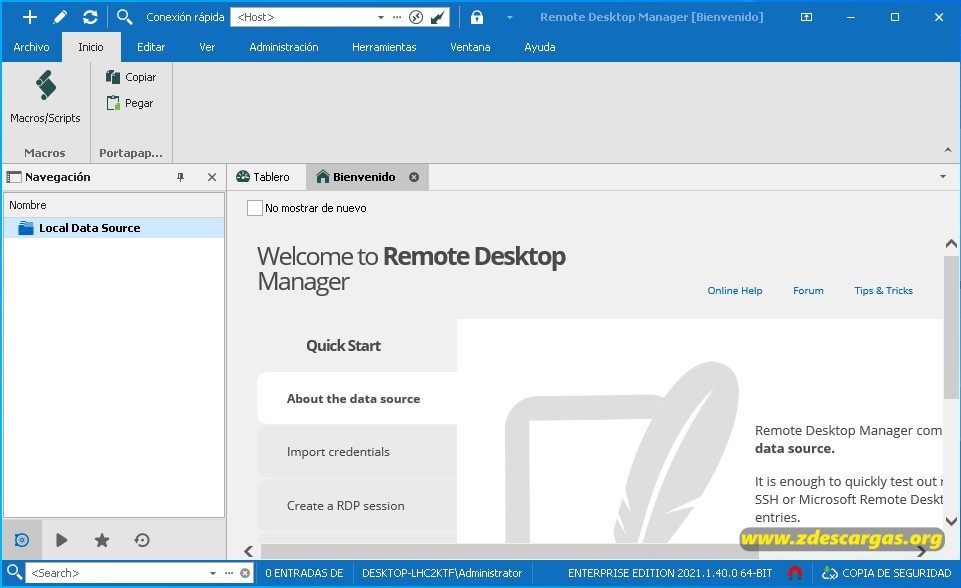Click the display switch icon in title bar
This screenshot has height=588, width=961.
click(807, 17)
